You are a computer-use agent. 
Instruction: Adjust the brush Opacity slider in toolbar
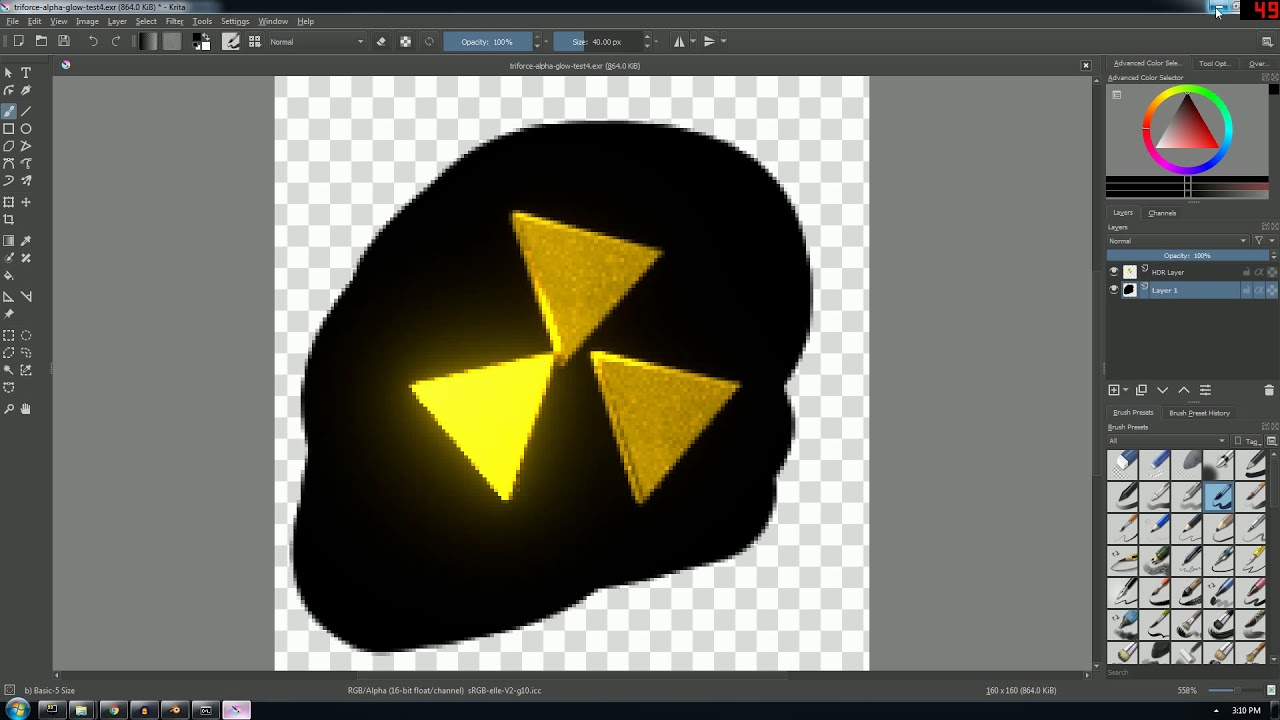click(488, 42)
